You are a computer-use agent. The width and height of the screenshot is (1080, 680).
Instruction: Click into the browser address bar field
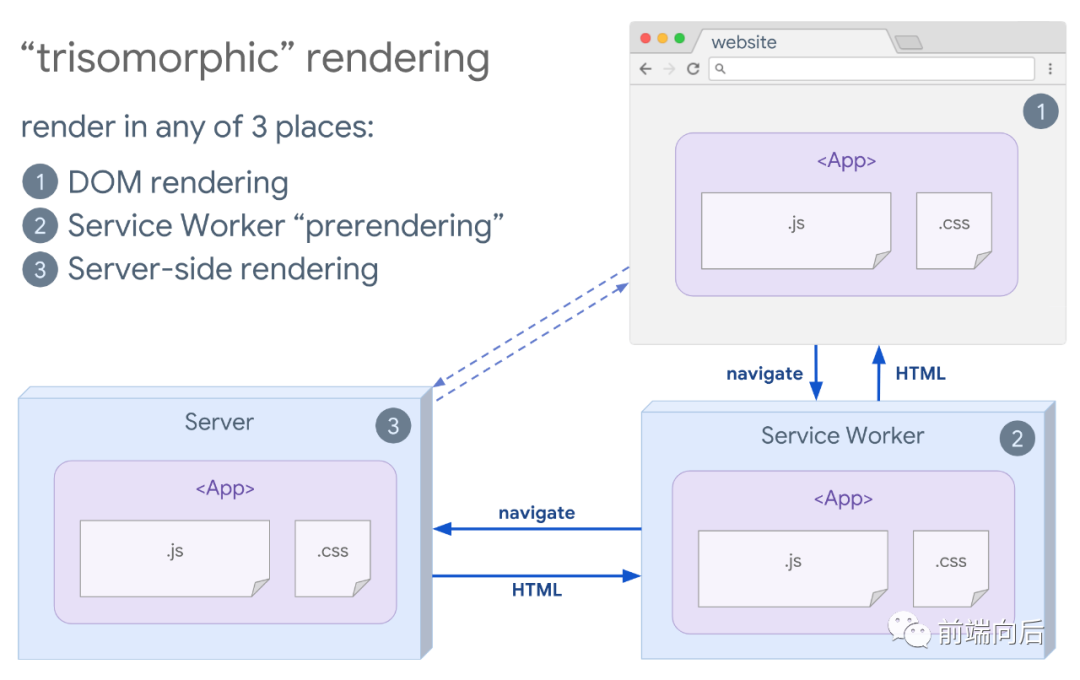[x=871, y=69]
